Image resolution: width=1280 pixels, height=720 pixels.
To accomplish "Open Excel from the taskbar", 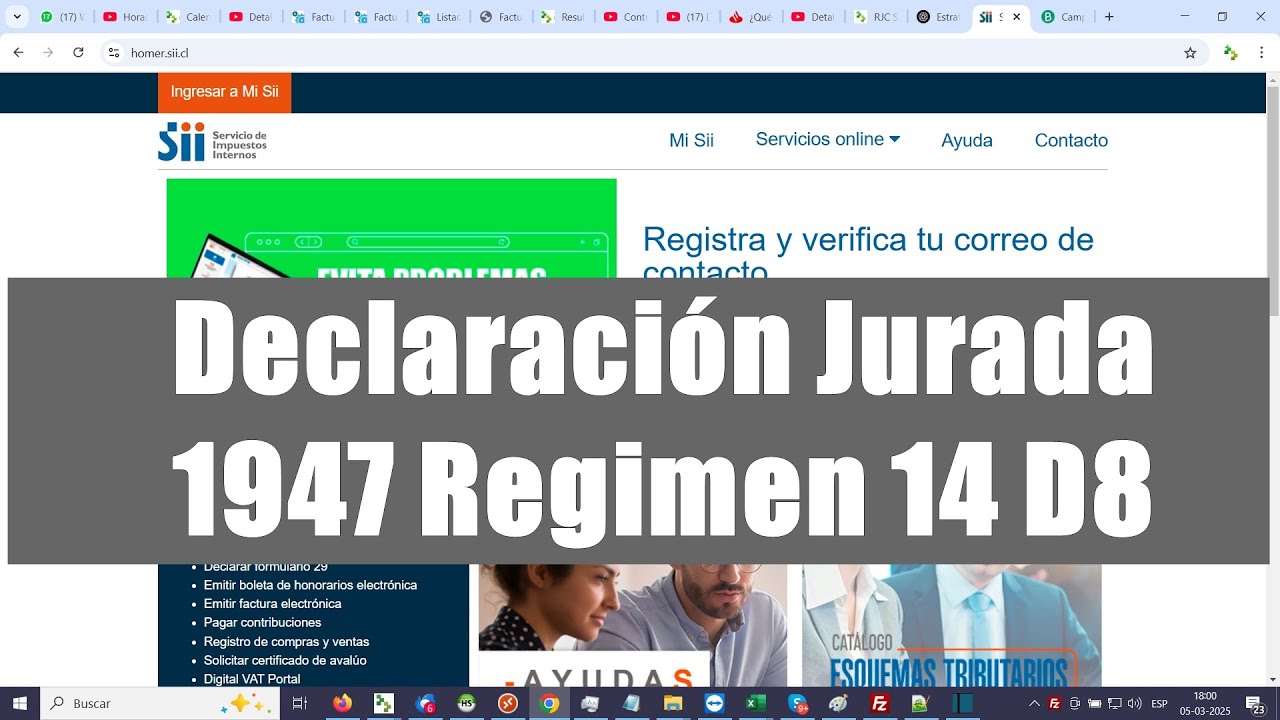I will click(755, 704).
